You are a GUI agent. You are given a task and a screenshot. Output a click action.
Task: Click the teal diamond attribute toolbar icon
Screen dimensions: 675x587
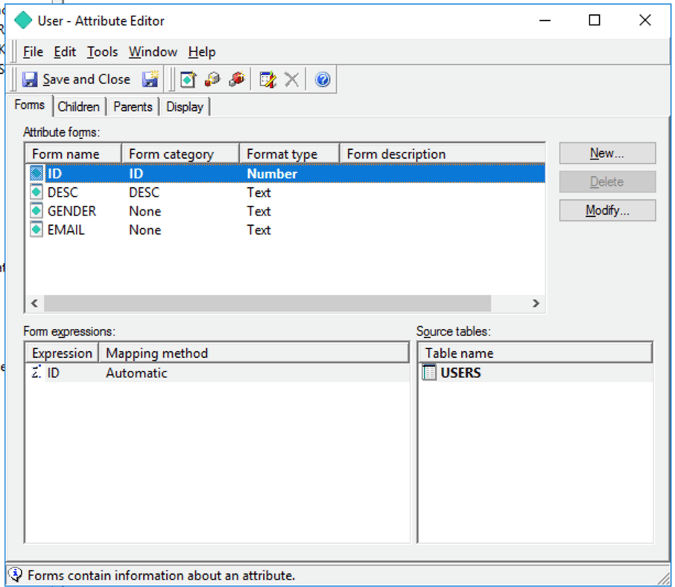coord(188,79)
